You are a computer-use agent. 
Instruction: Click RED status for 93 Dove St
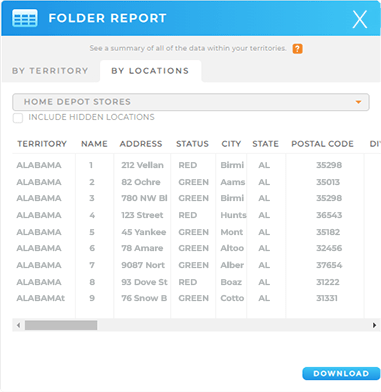coord(188,282)
